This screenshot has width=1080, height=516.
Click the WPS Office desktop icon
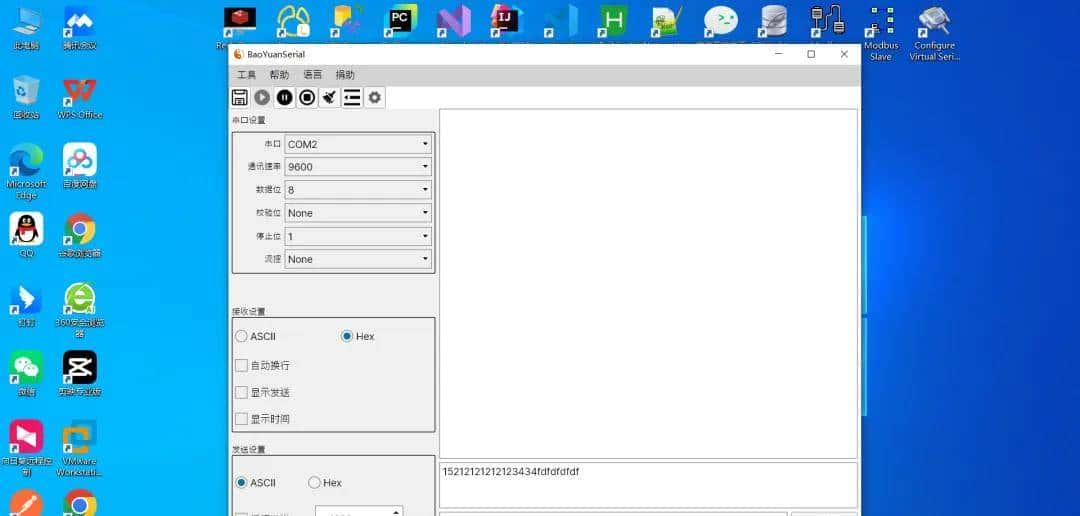pos(80,98)
